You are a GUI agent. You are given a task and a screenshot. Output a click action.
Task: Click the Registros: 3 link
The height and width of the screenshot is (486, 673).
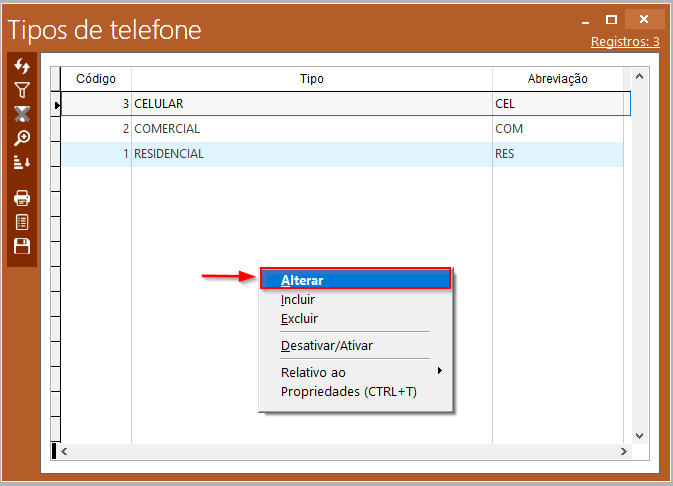[x=625, y=42]
